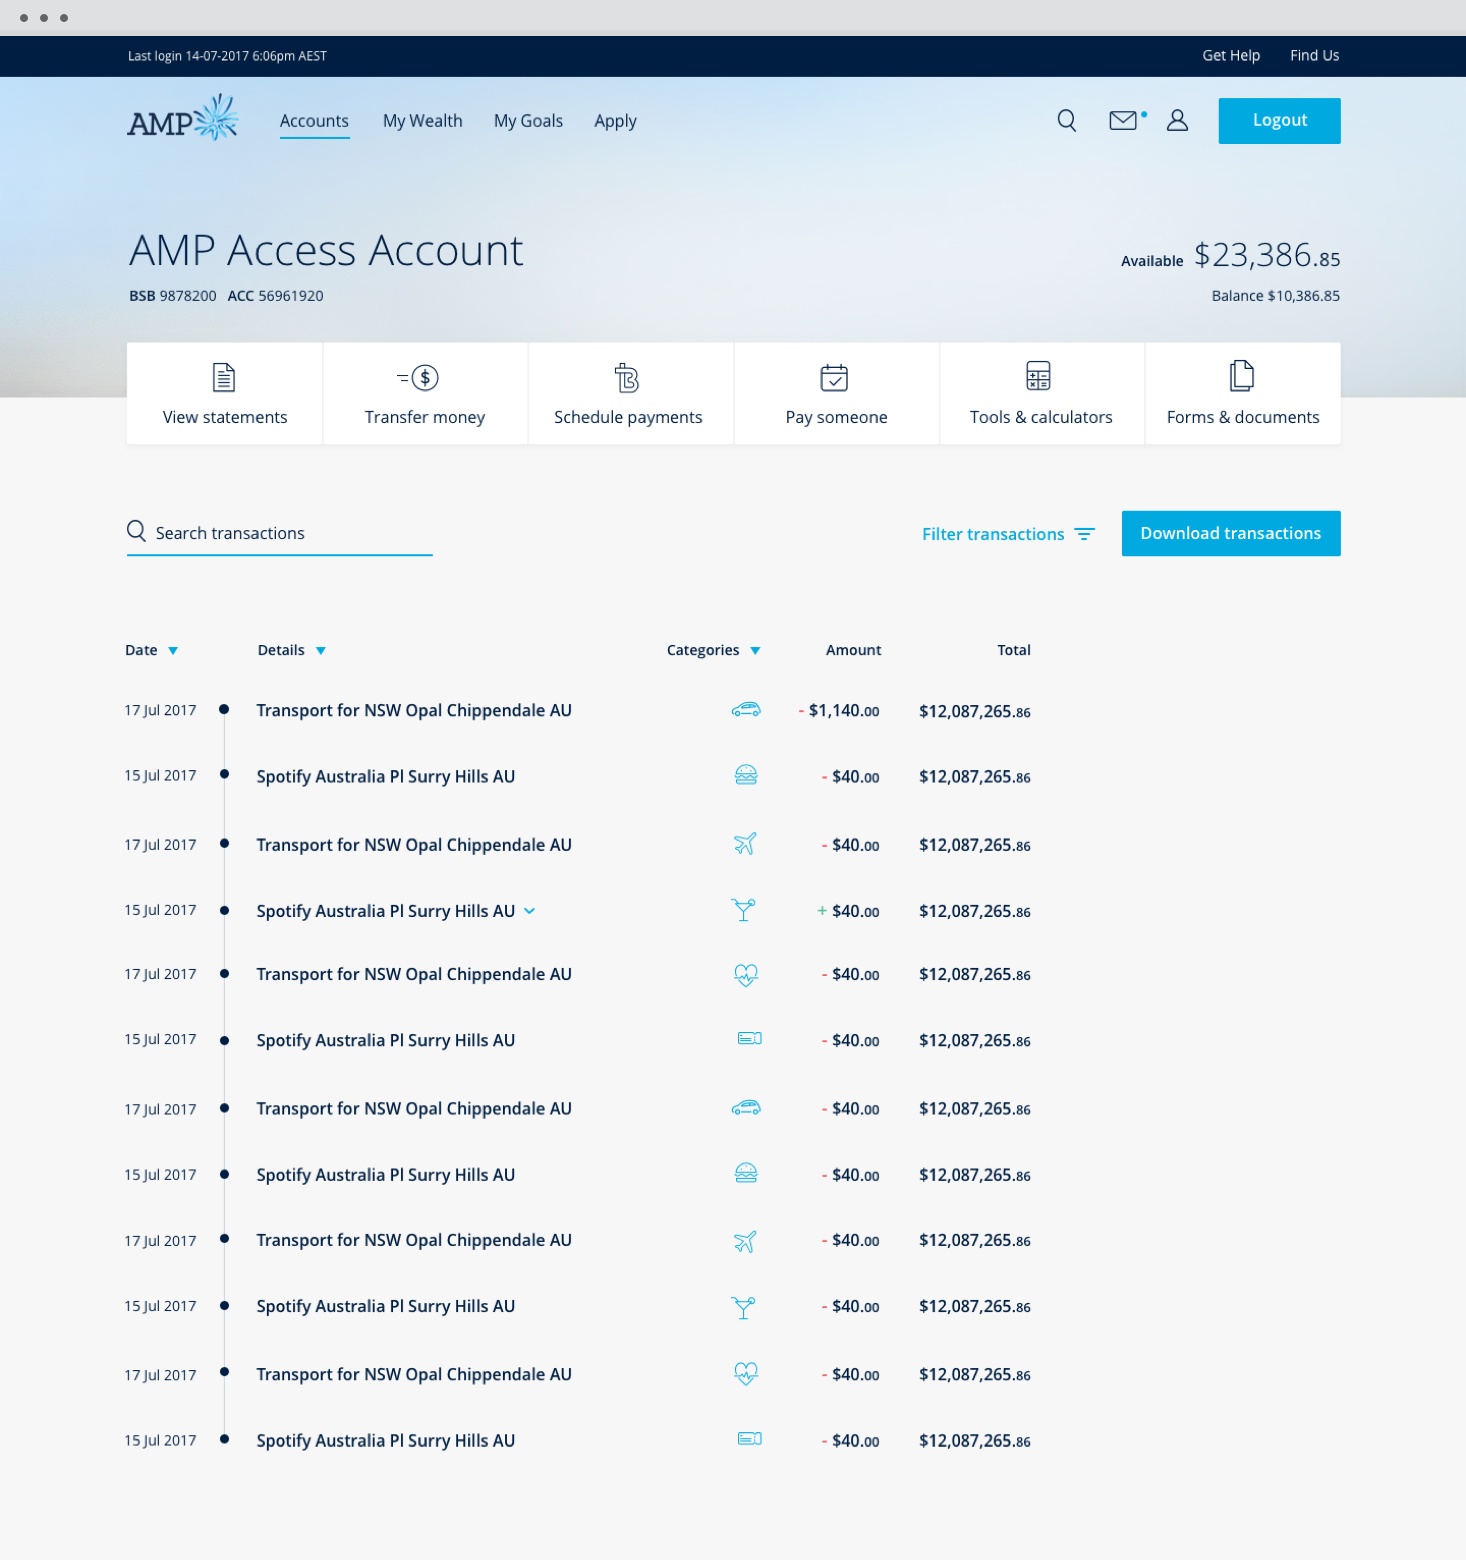The width and height of the screenshot is (1466, 1560).
Task: Open Forms & documents
Action: tap(1243, 393)
